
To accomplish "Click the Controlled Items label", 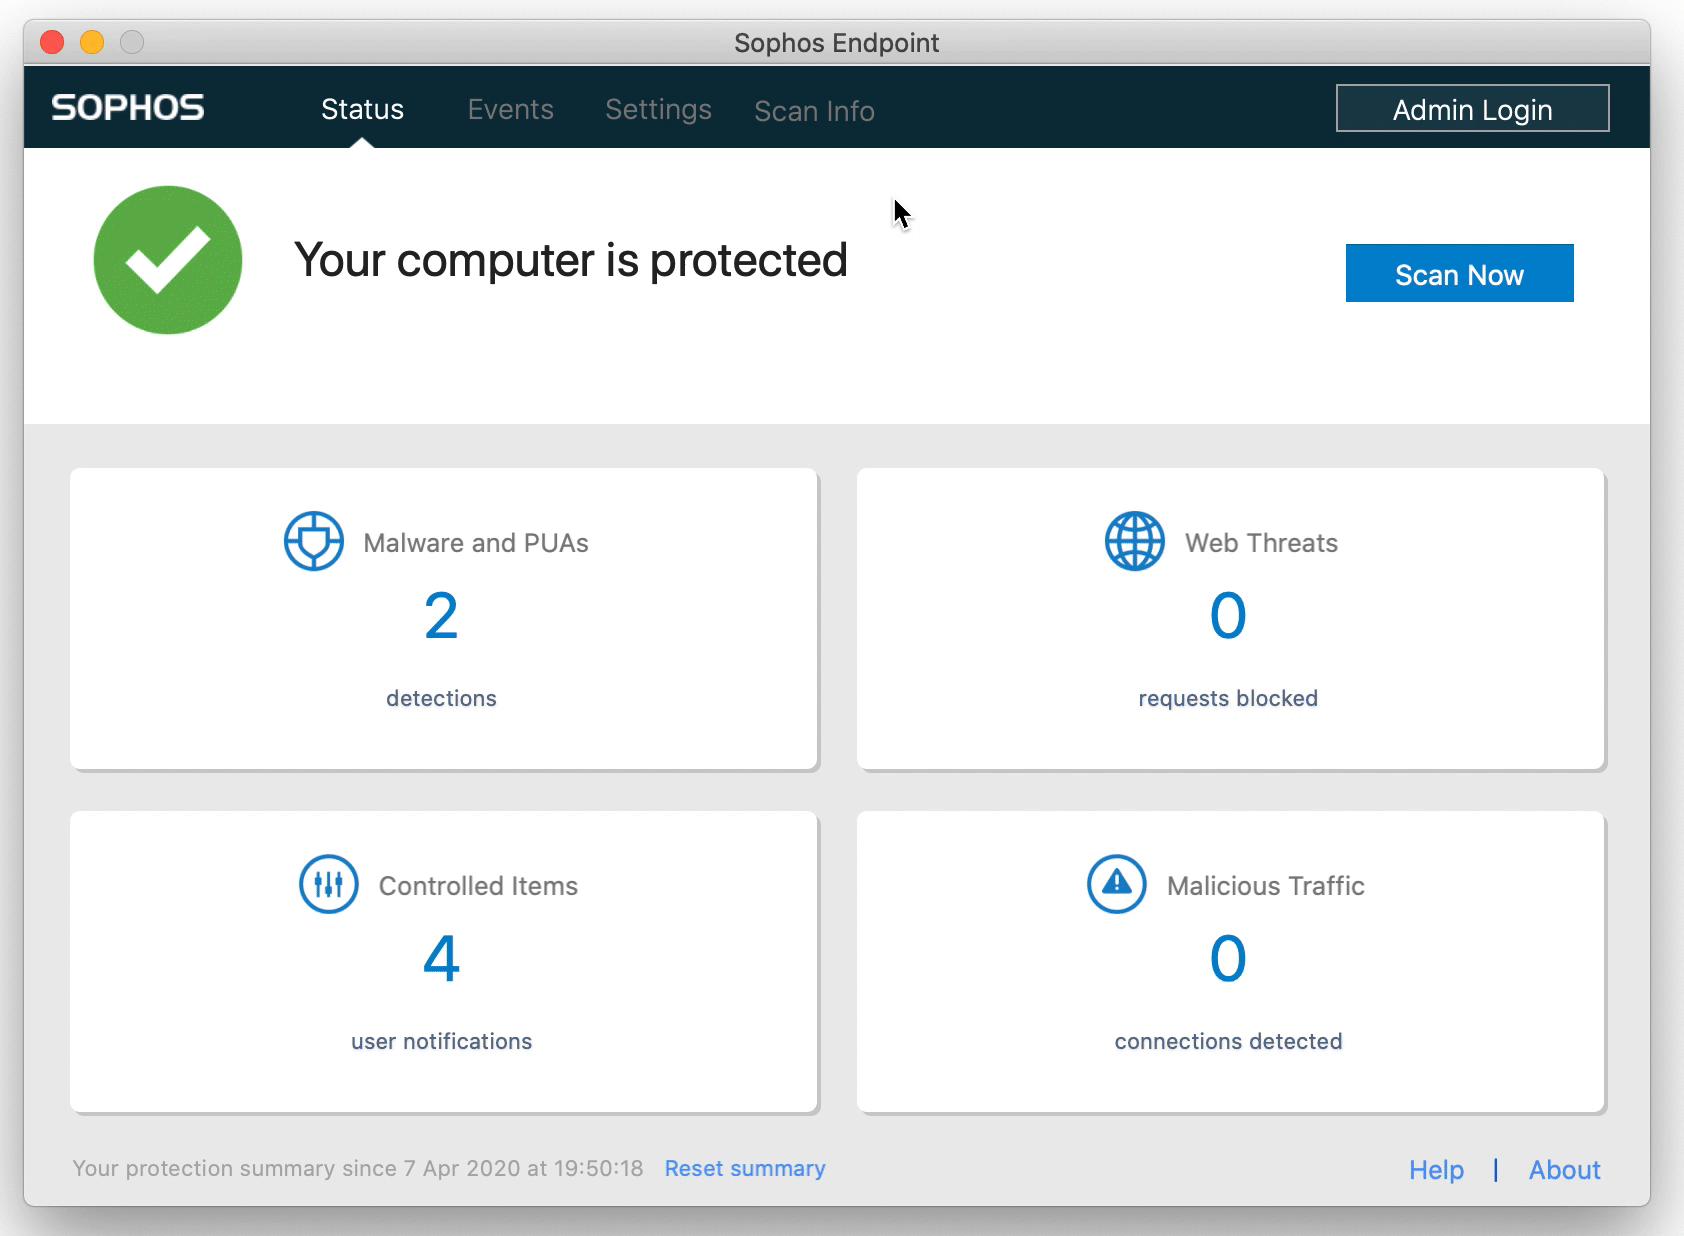I will (x=478, y=886).
